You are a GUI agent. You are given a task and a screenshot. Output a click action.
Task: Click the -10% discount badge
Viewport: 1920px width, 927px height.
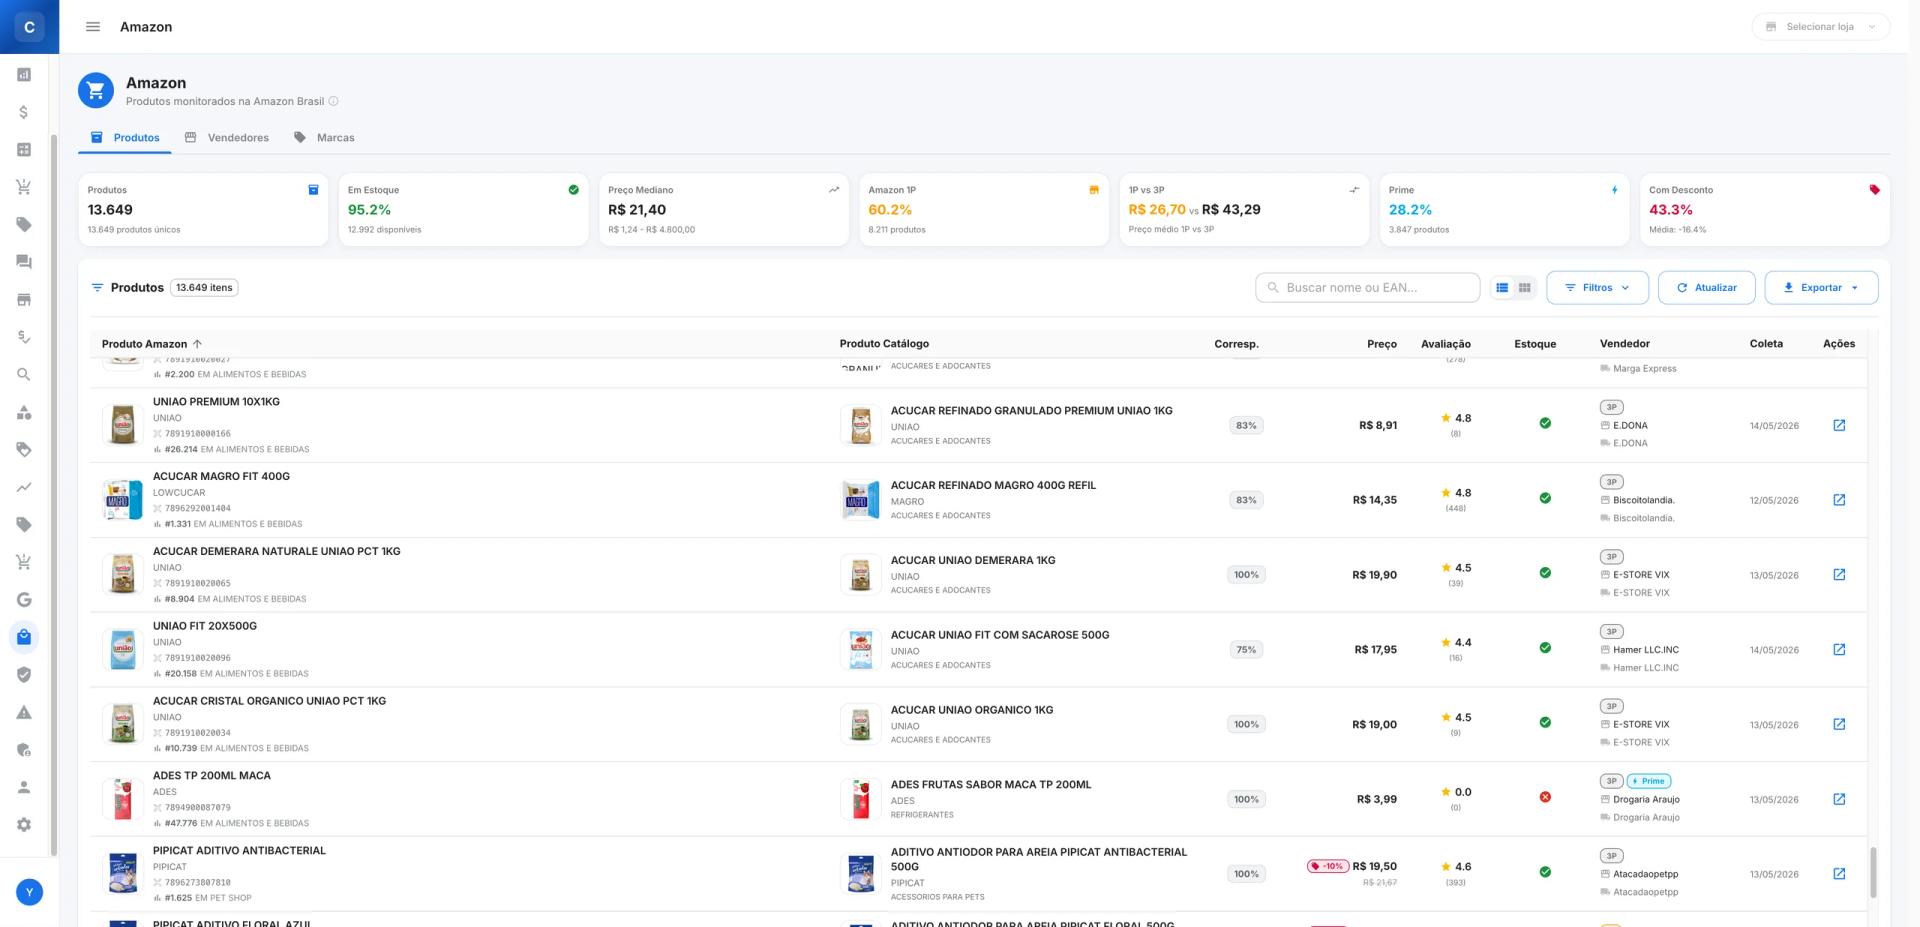click(1328, 866)
